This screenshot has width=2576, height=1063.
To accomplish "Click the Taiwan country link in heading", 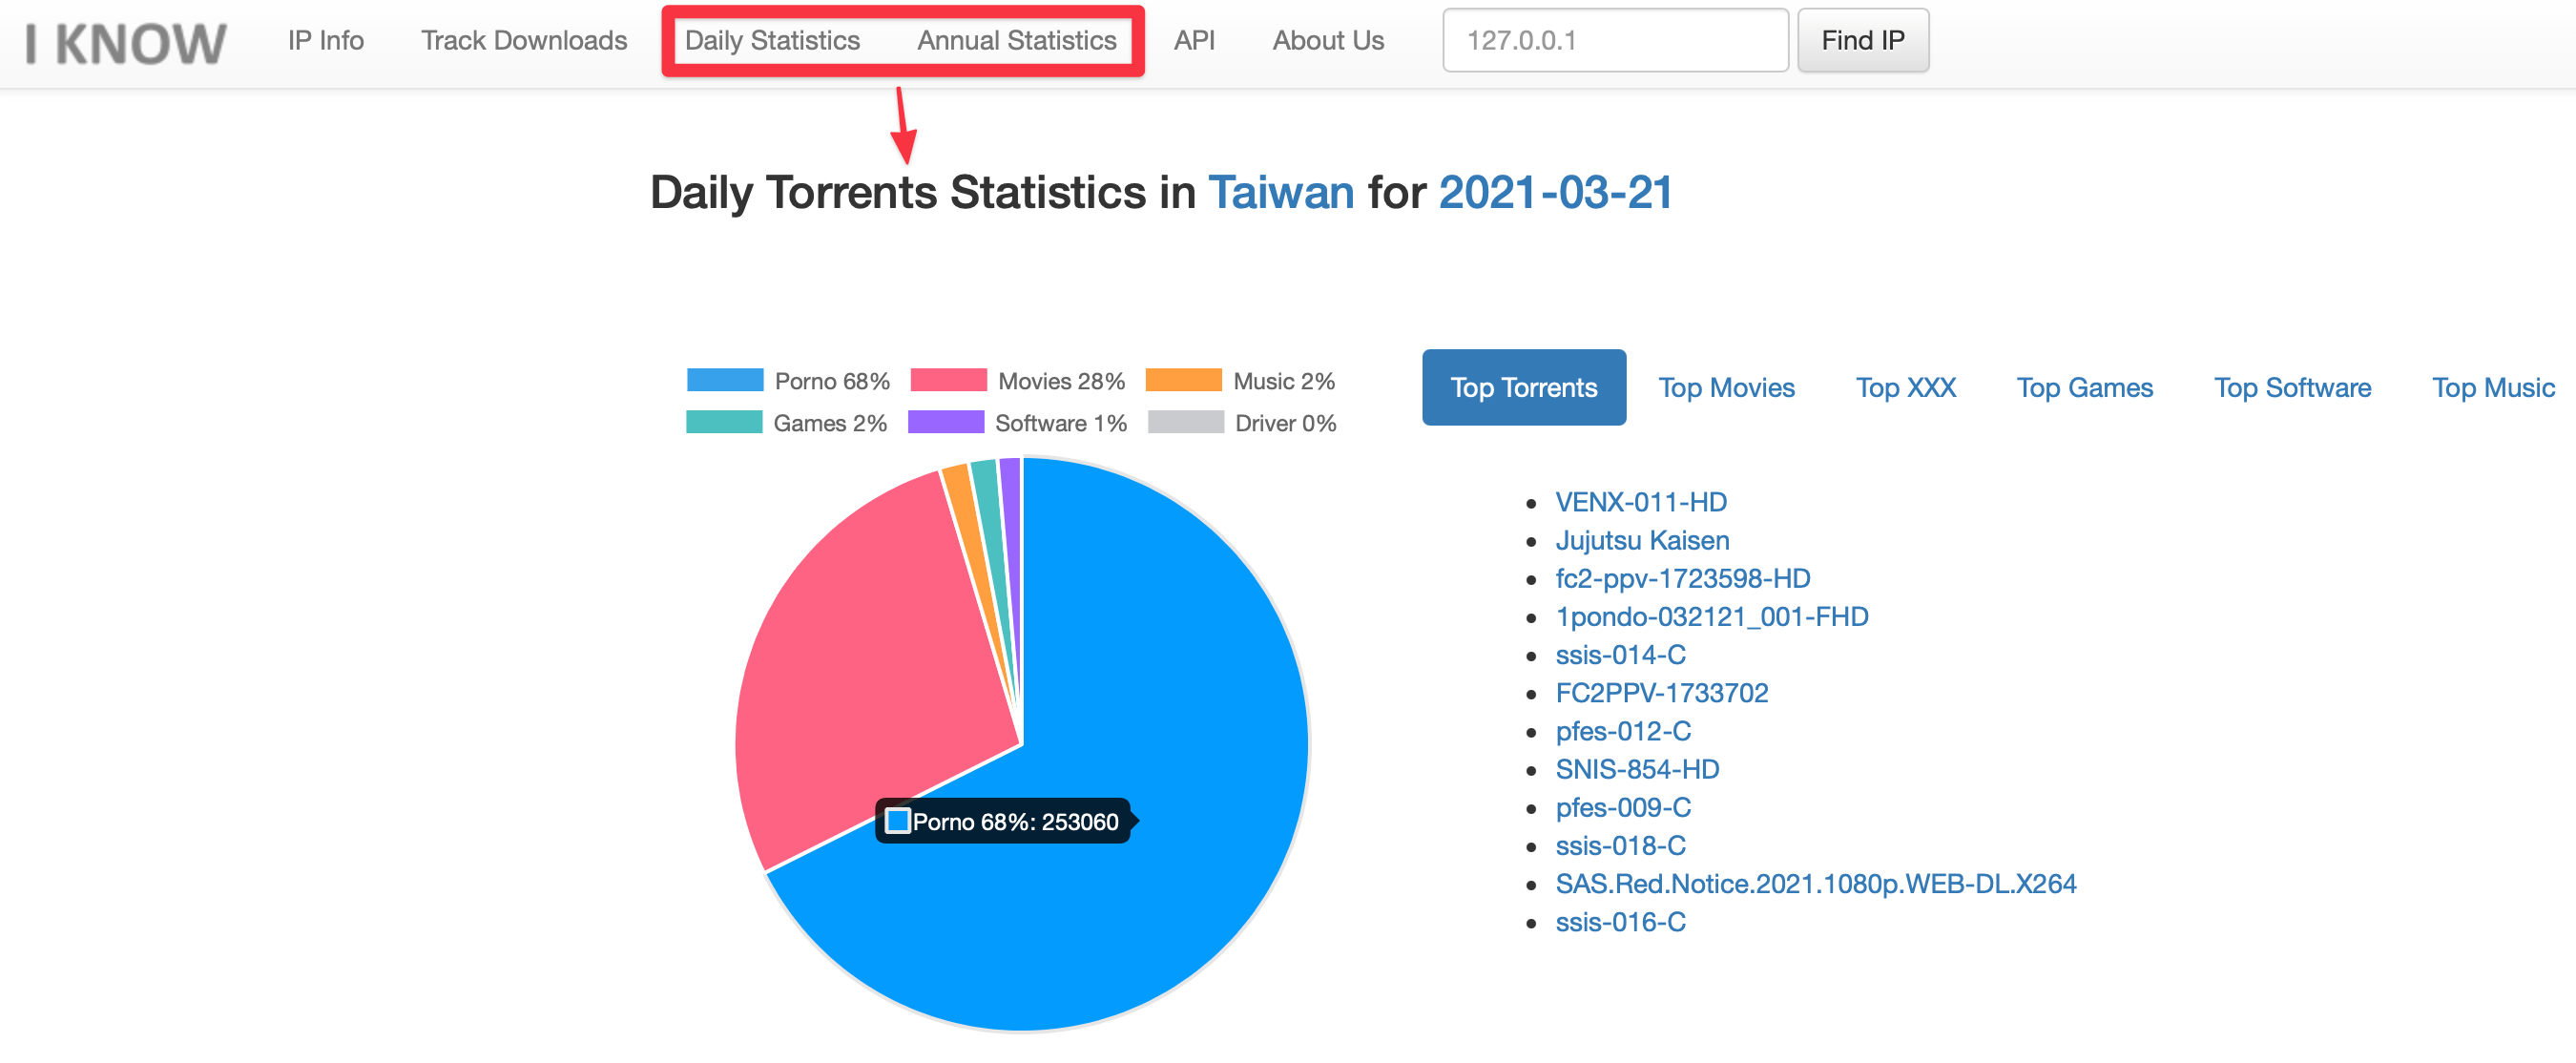I will pyautogui.click(x=1280, y=192).
